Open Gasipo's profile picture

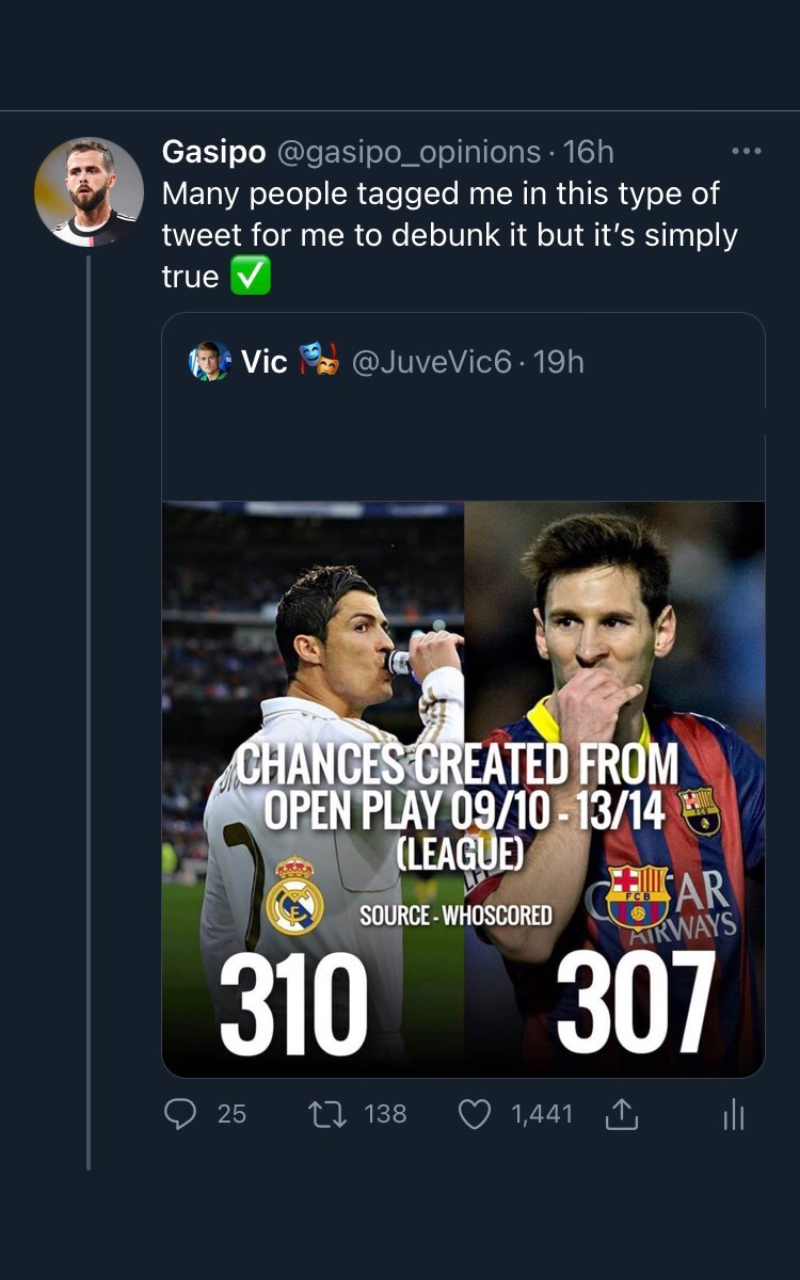pos(89,192)
